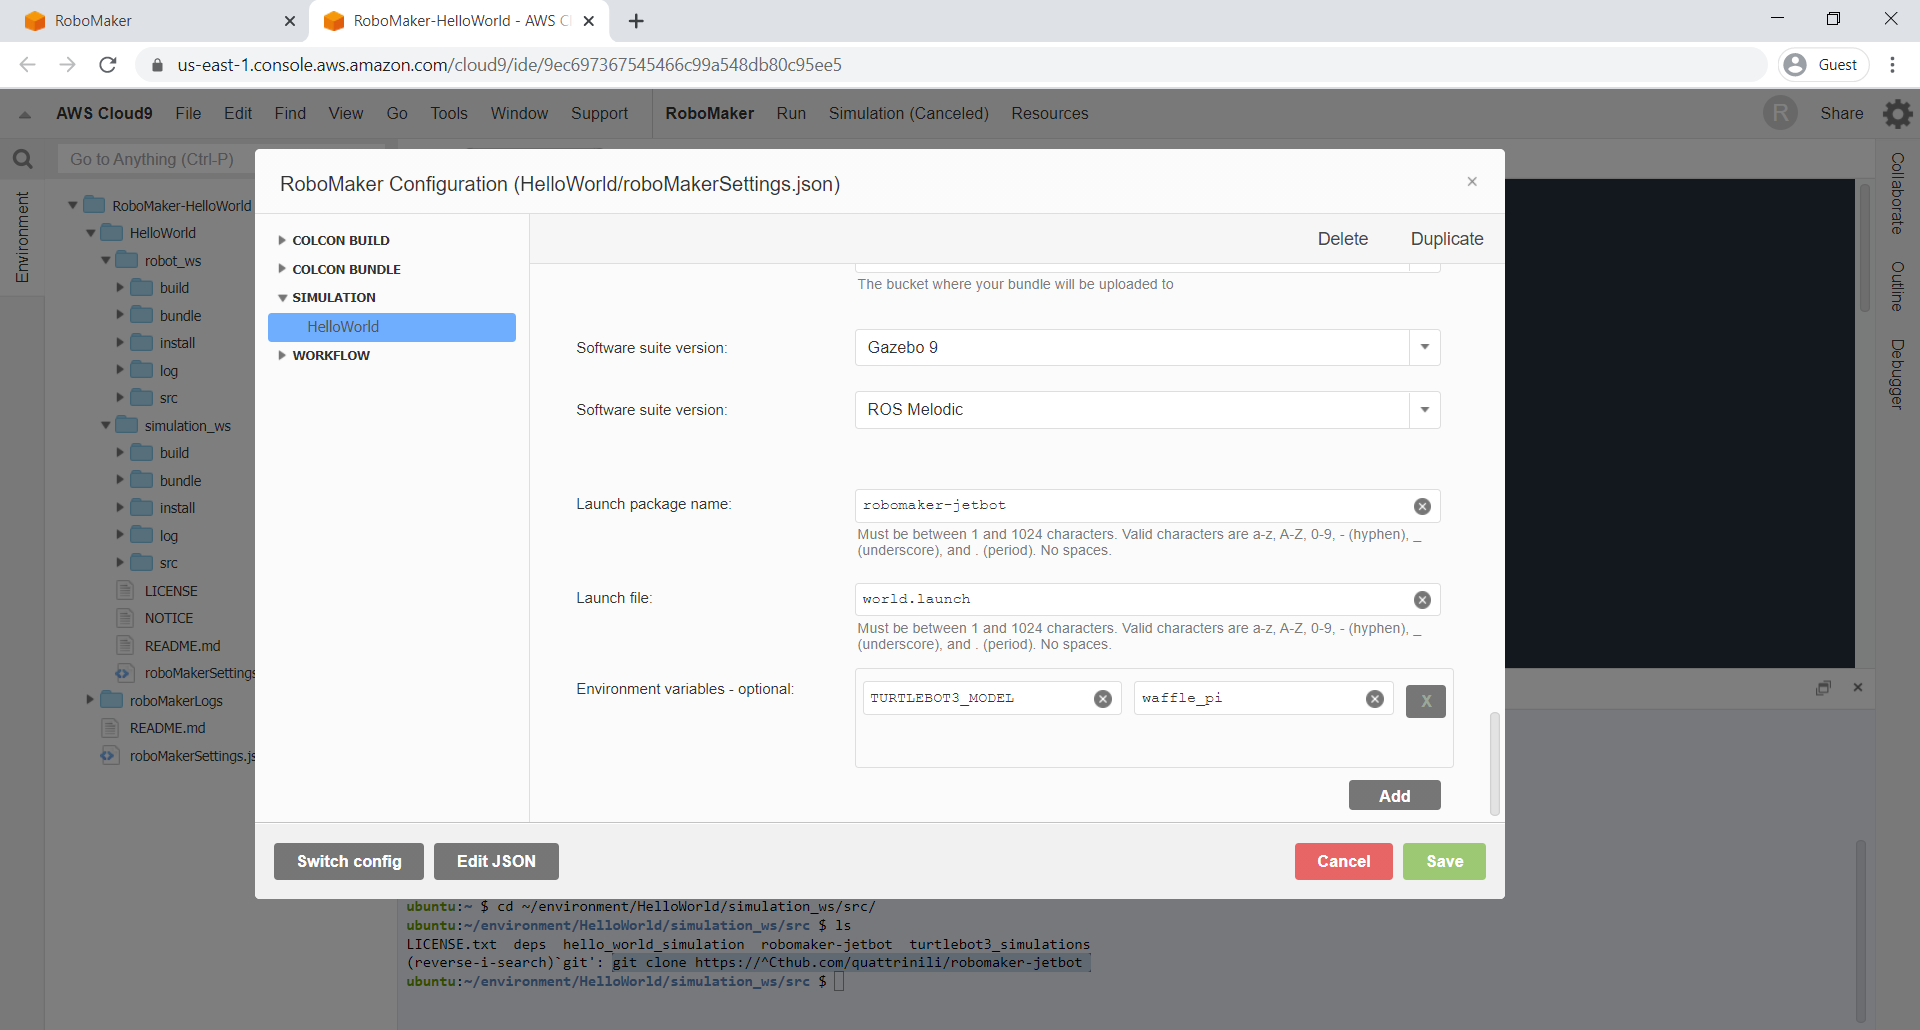Viewport: 1920px width, 1030px height.
Task: Click the user avatar R icon
Action: 1780,113
